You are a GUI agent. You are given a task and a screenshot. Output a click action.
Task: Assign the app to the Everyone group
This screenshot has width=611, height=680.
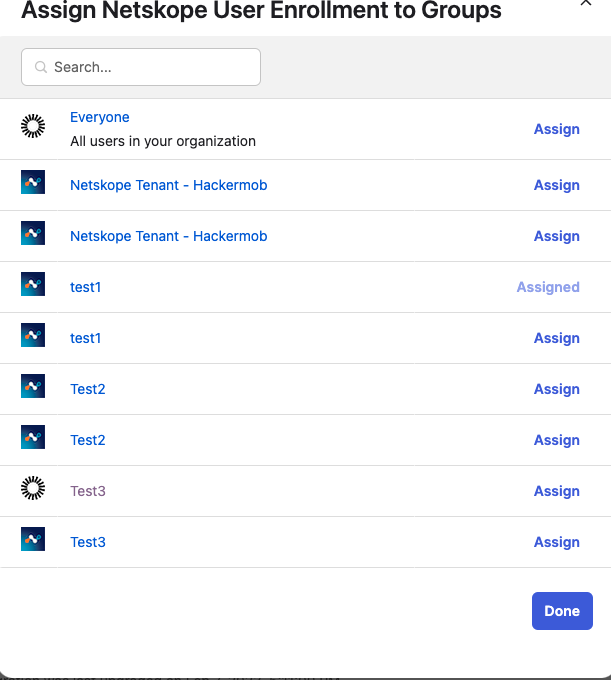(x=556, y=129)
